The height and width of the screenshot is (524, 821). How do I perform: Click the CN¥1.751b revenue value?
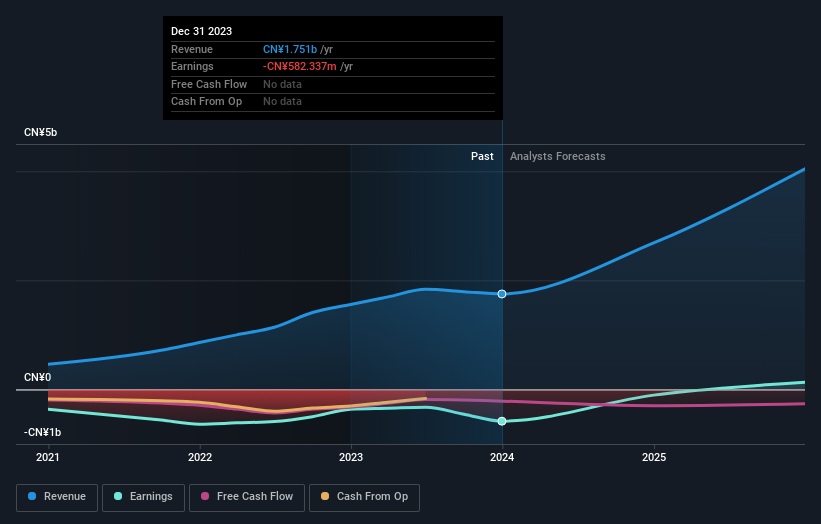(290, 49)
